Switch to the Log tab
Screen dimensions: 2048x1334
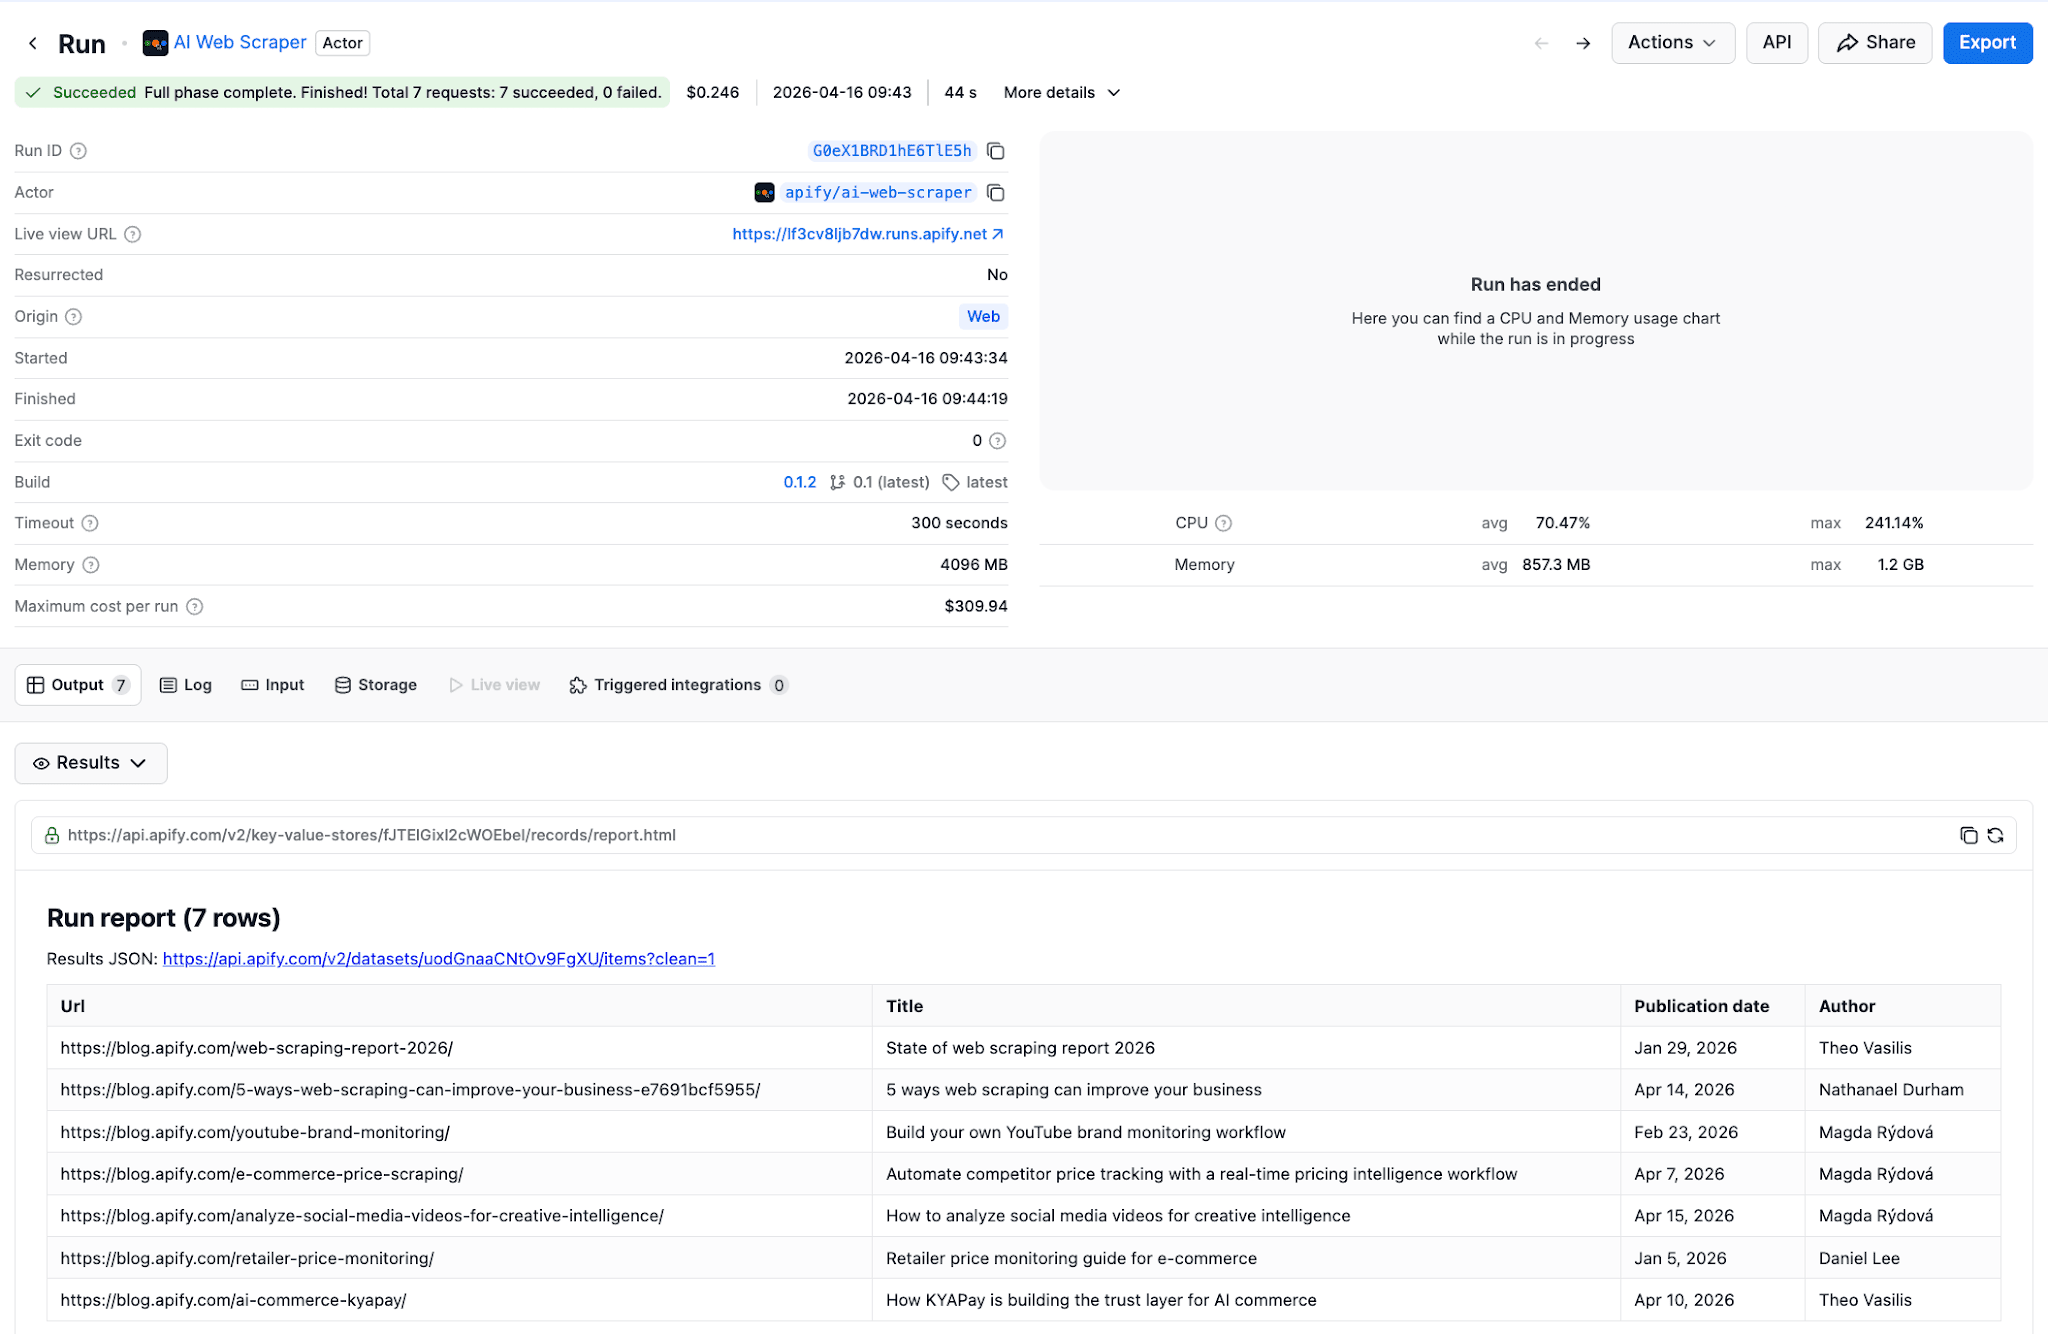[x=186, y=685]
